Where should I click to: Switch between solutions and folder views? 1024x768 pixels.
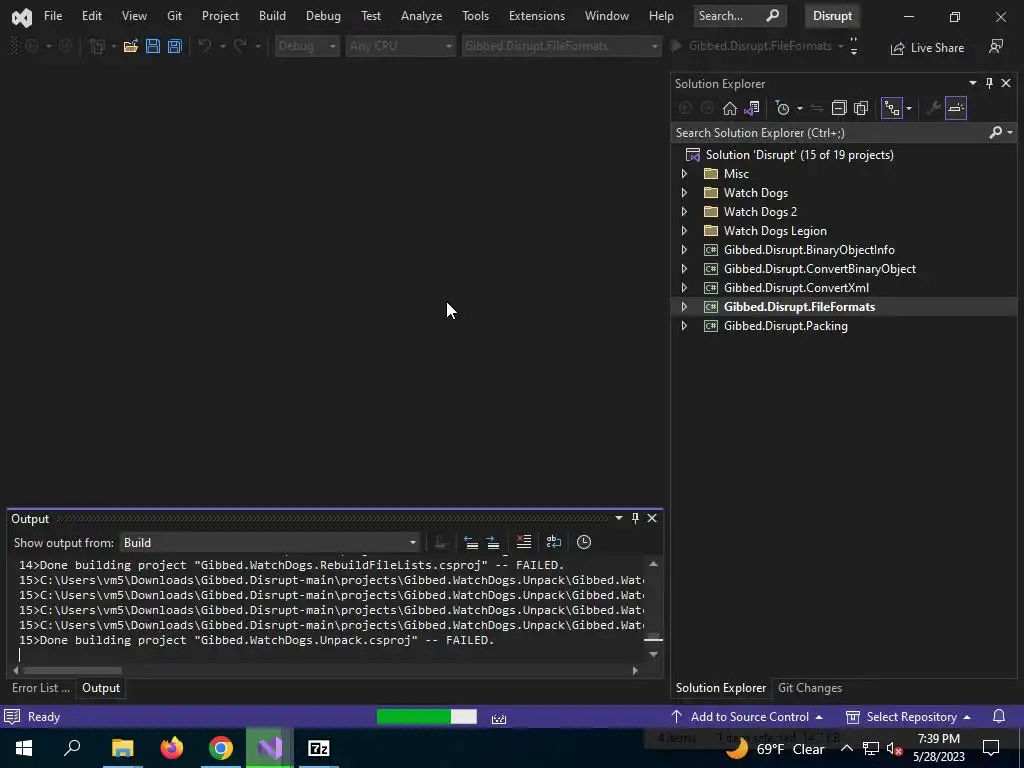pos(752,108)
